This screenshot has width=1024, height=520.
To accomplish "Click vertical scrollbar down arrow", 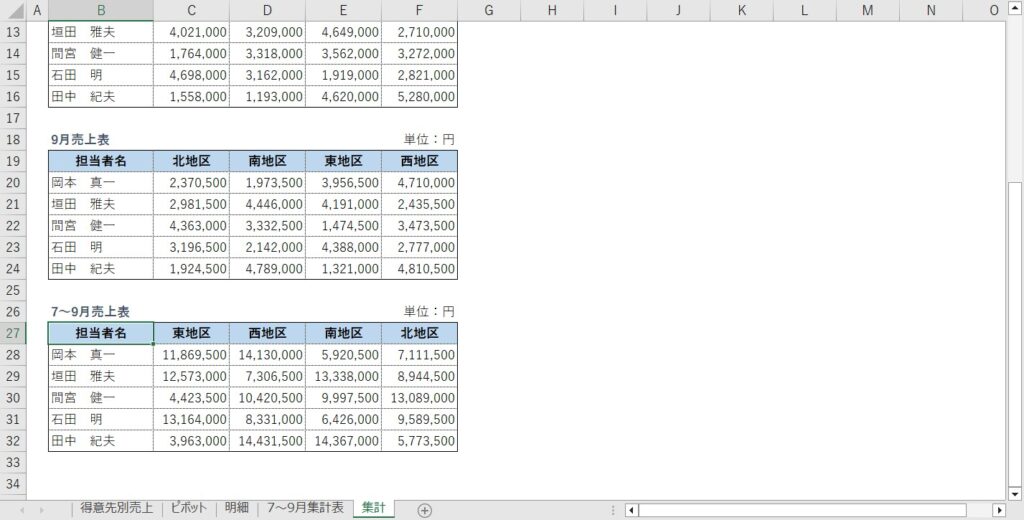I will [x=1015, y=493].
